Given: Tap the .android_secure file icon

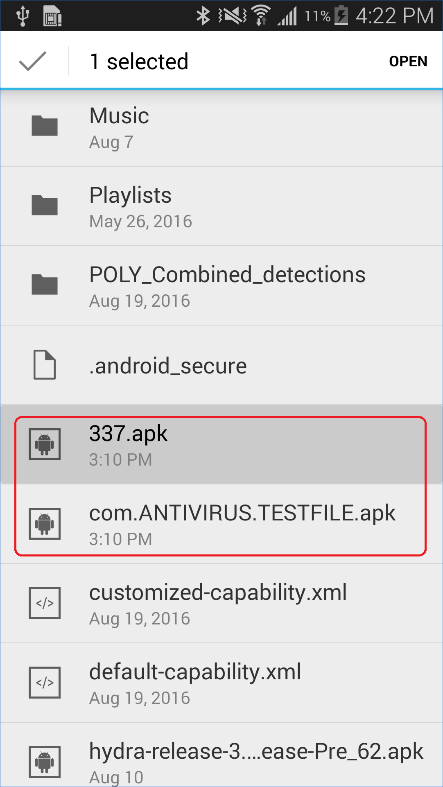Looking at the screenshot, I should coord(45,365).
